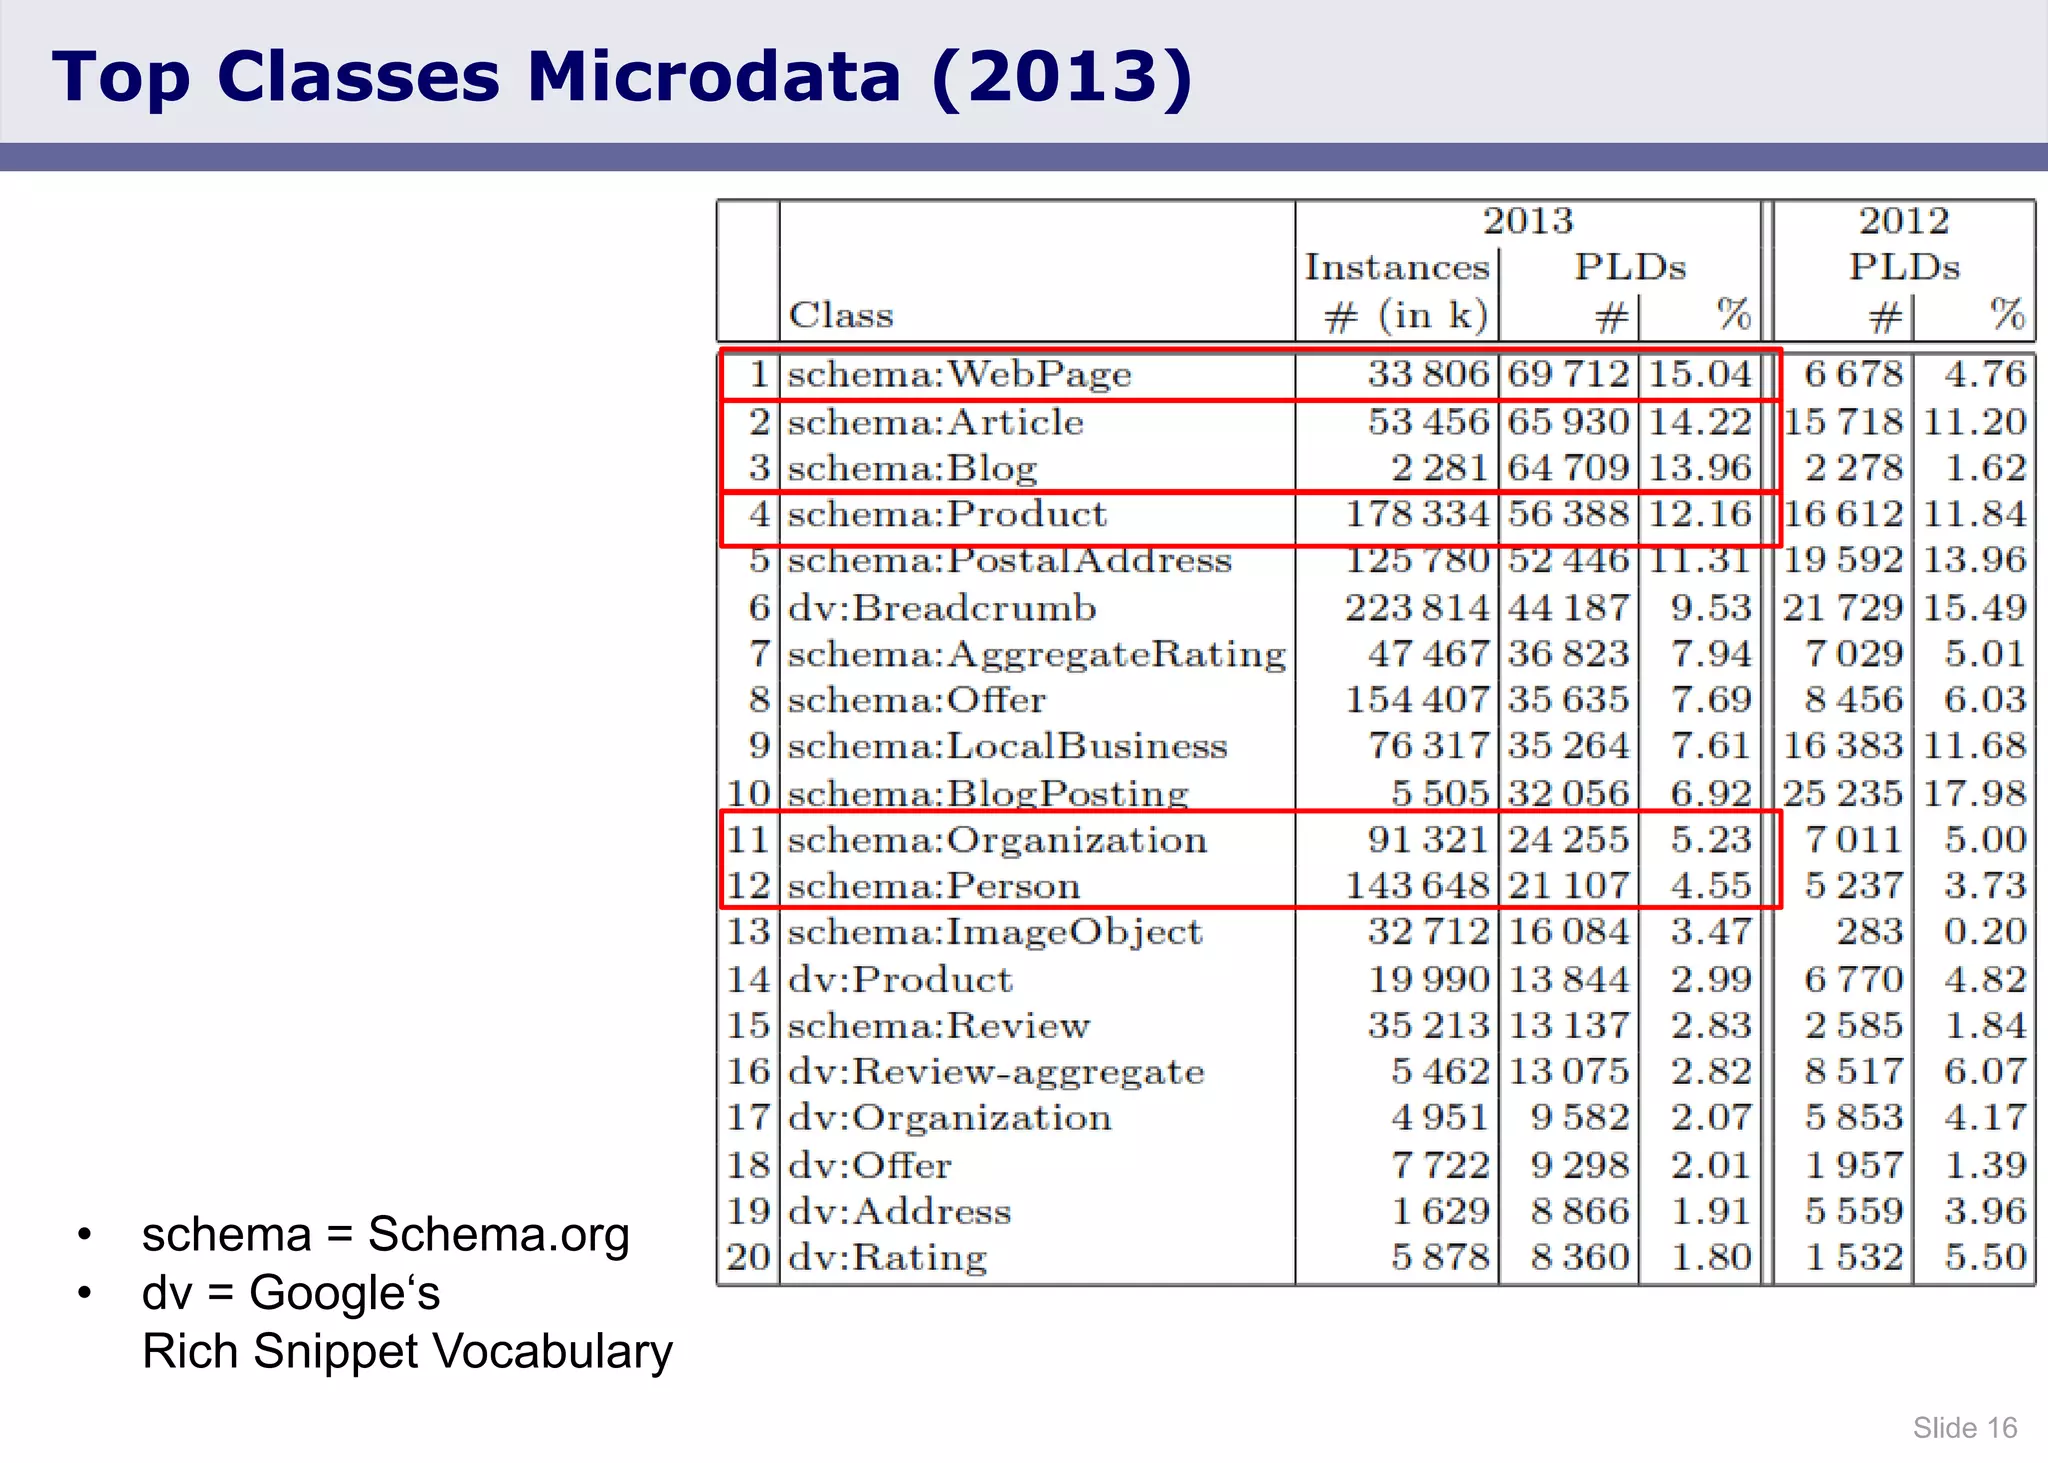Click the Rich Snippet Vocabulary line
The height and width of the screenshot is (1463, 2048).
408,1352
